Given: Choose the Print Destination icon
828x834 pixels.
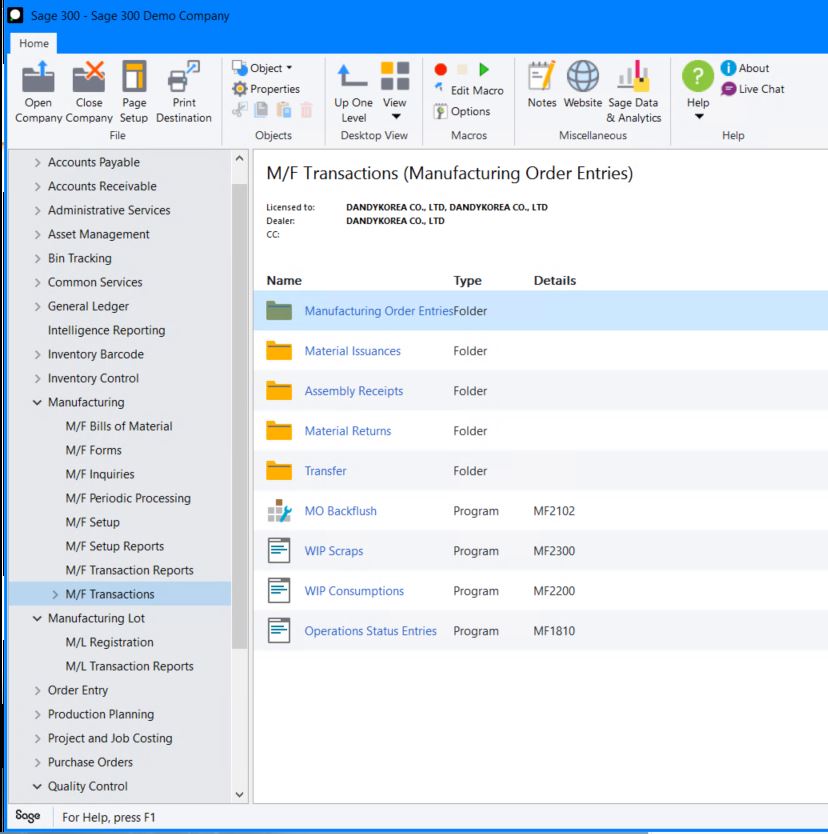Looking at the screenshot, I should pos(183,77).
